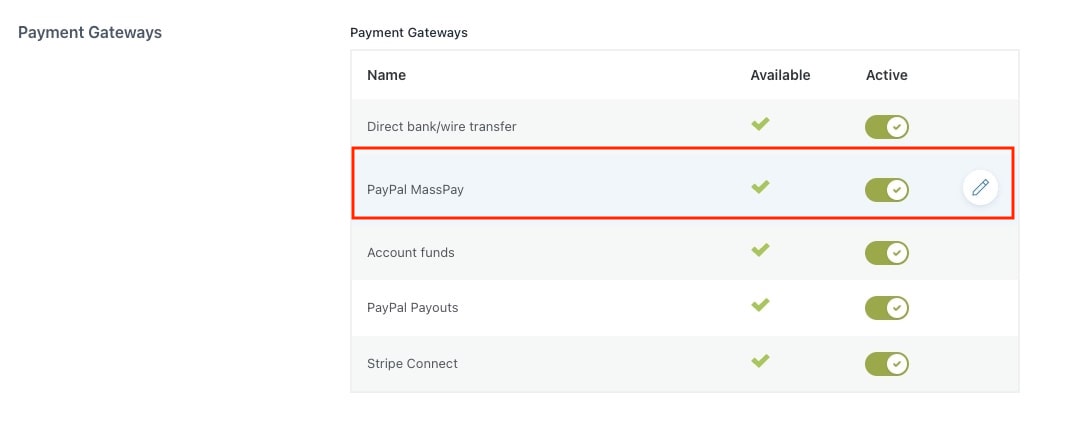The width and height of the screenshot is (1074, 442).
Task: Toggle the Direct bank/wire transfer Active switch
Action: [886, 127]
